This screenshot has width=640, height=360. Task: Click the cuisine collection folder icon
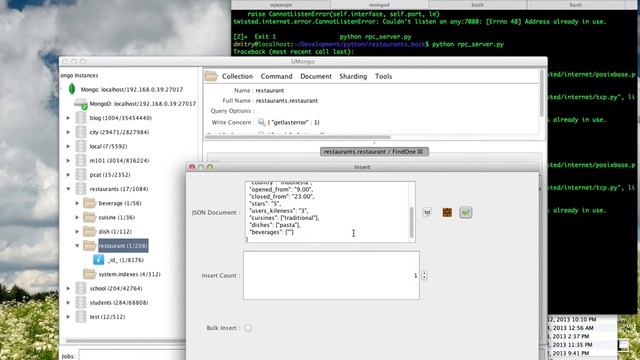click(x=89, y=217)
